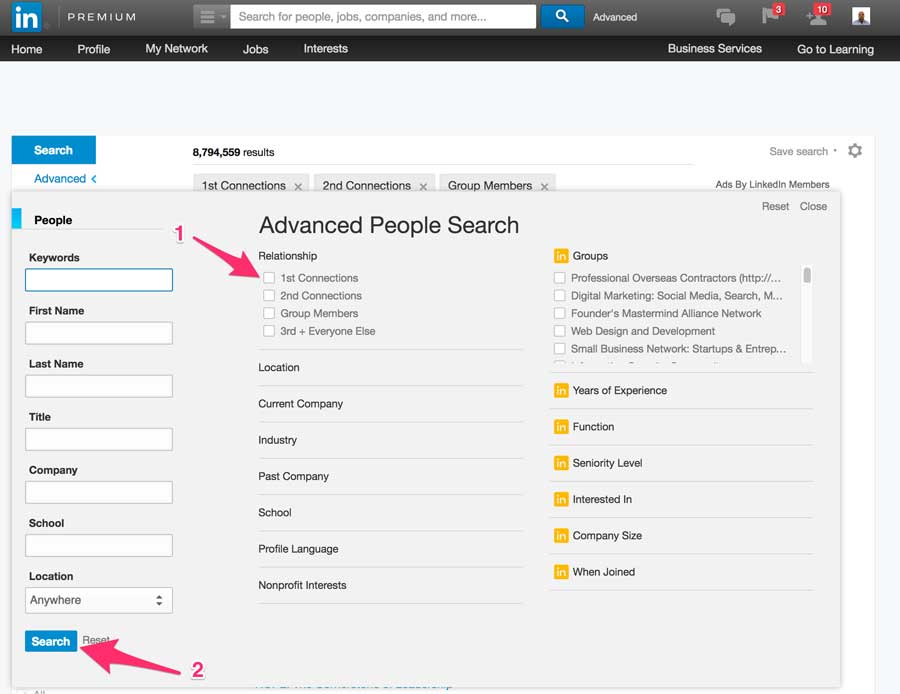The image size is (900, 694).
Task: Focus the top search bar field
Action: pyautogui.click(x=383, y=17)
